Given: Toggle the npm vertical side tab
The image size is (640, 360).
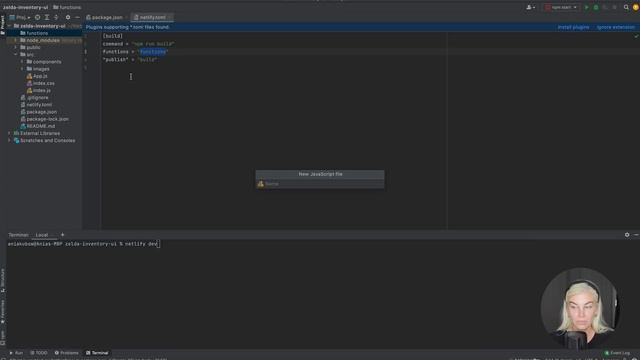Looking at the screenshot, I should (2, 338).
